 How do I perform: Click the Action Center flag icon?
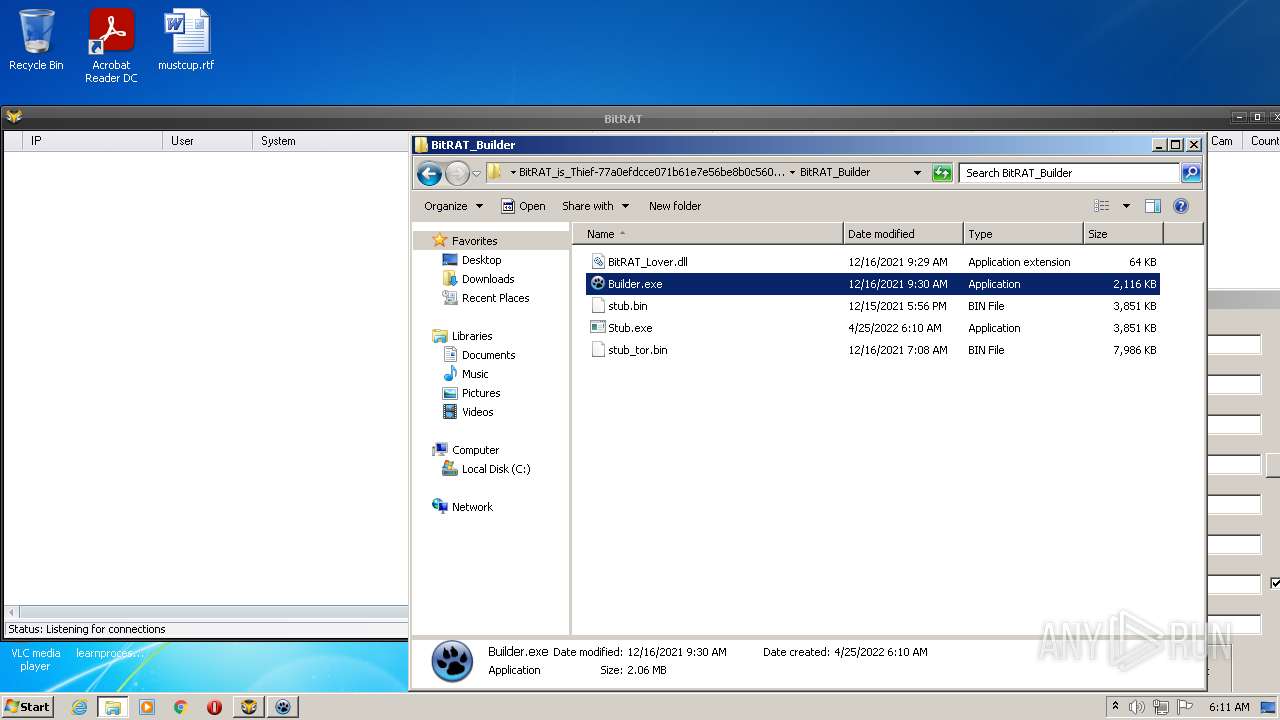[x=1186, y=707]
